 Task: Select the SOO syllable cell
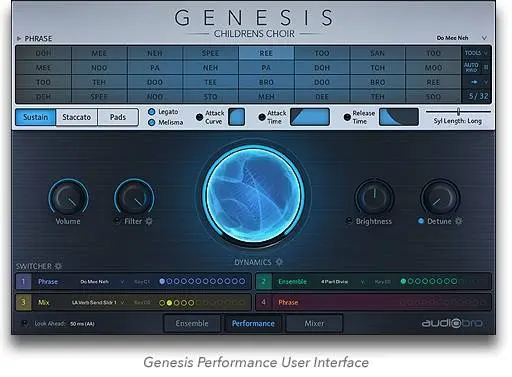coord(433,97)
